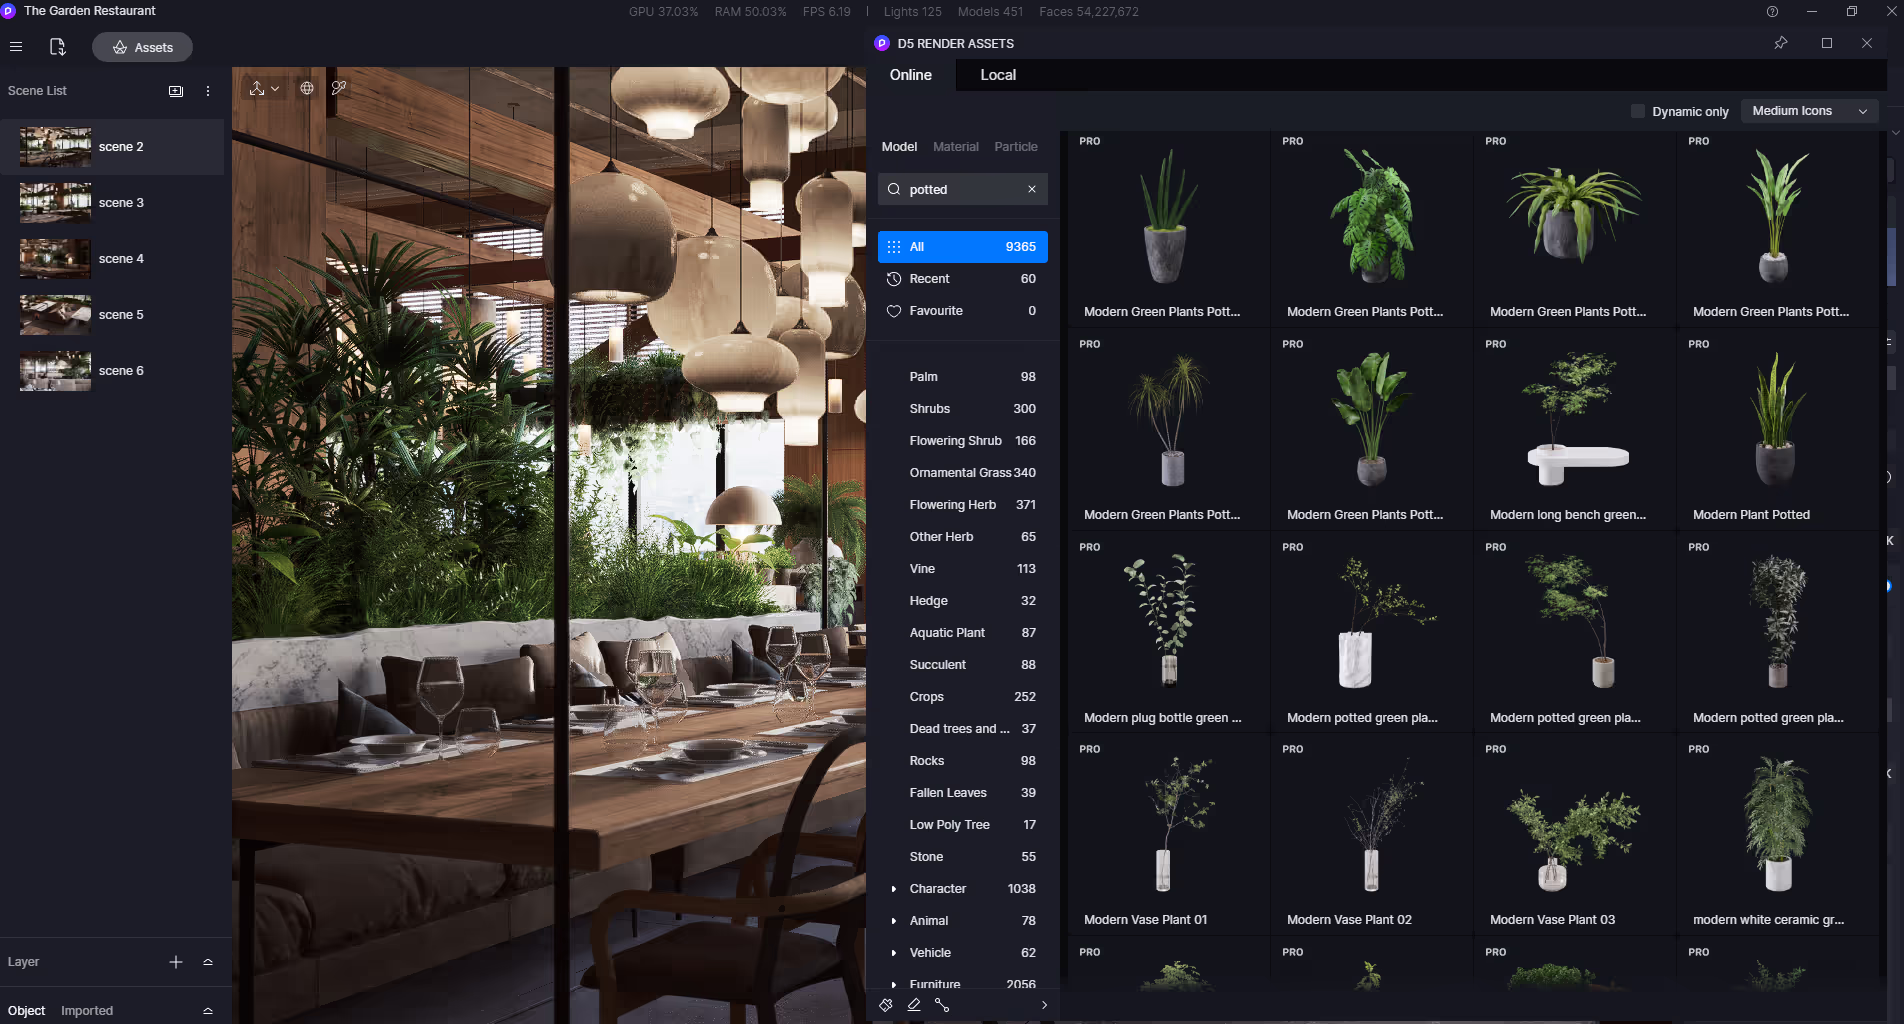Select the Material asset tab
This screenshot has height=1024, width=1904.
(x=956, y=147)
